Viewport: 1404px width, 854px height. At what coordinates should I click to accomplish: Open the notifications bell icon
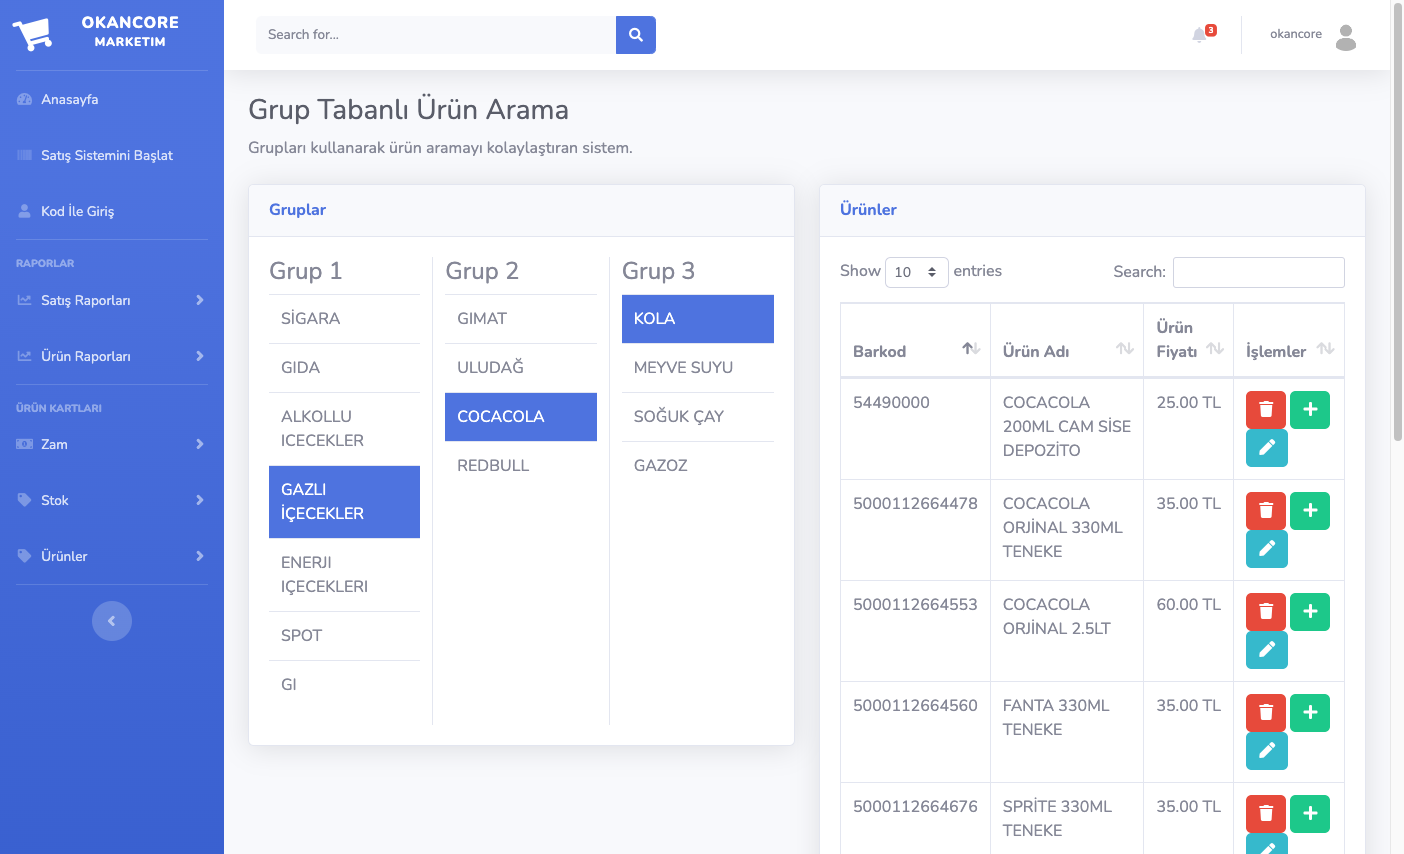click(1199, 35)
